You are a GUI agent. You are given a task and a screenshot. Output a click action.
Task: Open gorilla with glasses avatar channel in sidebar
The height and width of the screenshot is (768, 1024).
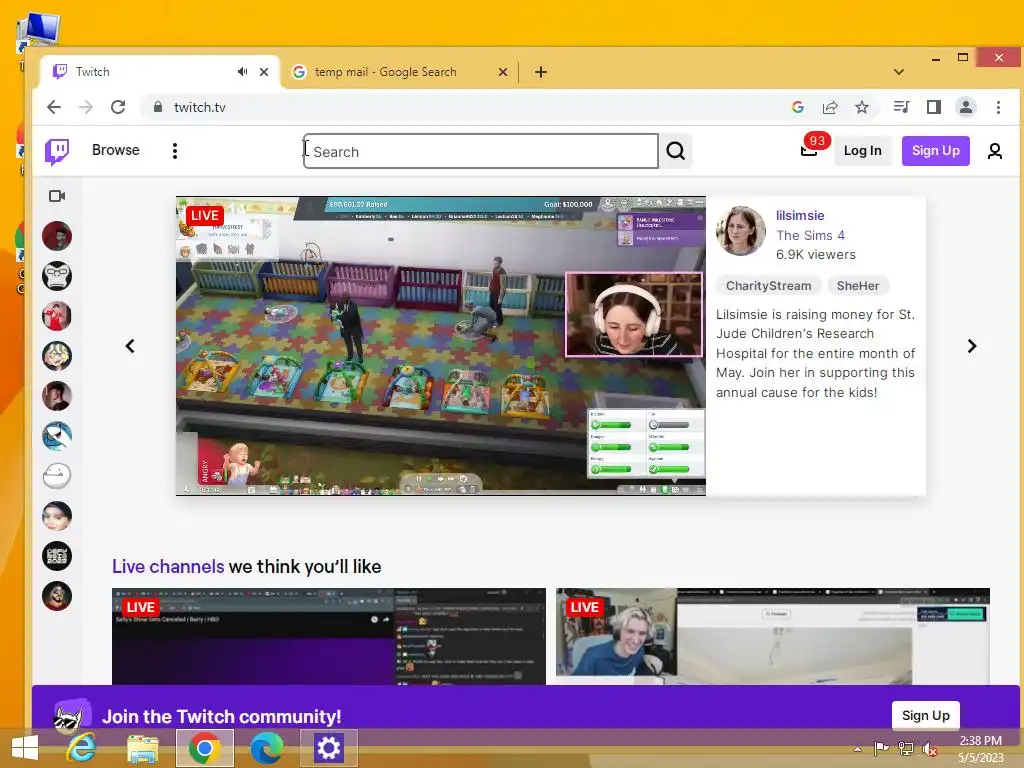pos(57,276)
